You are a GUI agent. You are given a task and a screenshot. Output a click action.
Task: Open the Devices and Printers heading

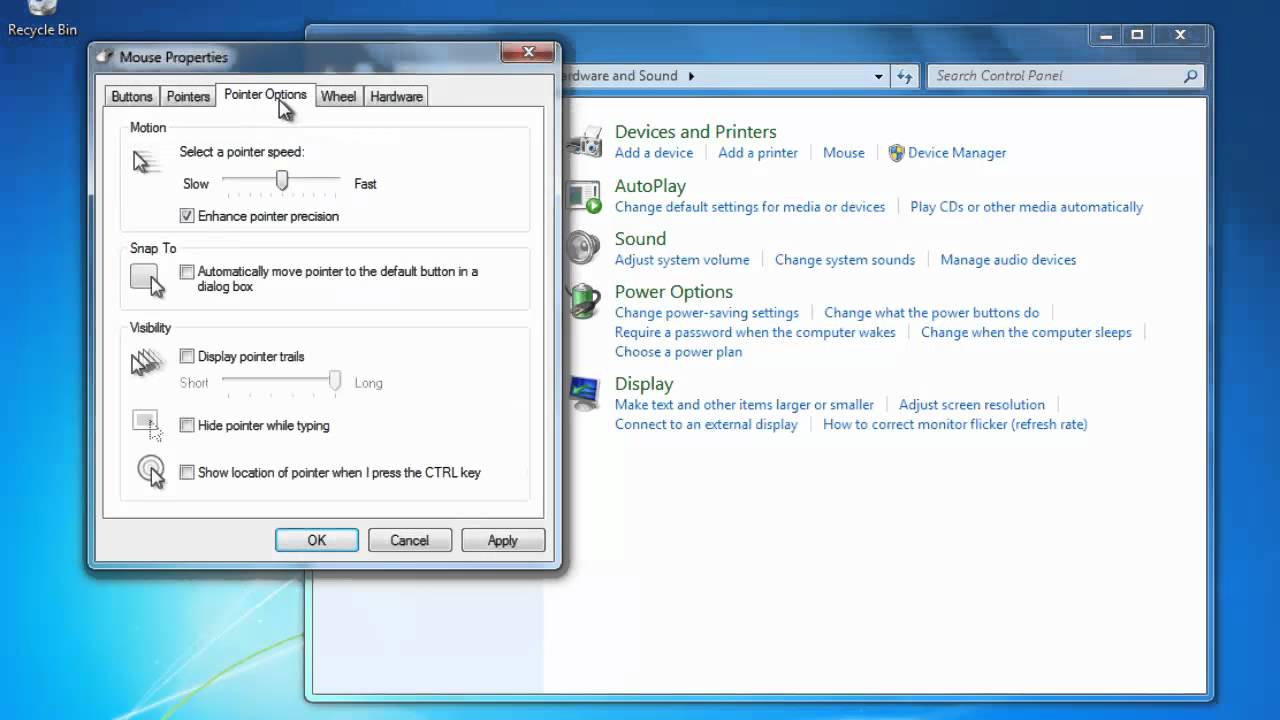coord(695,132)
